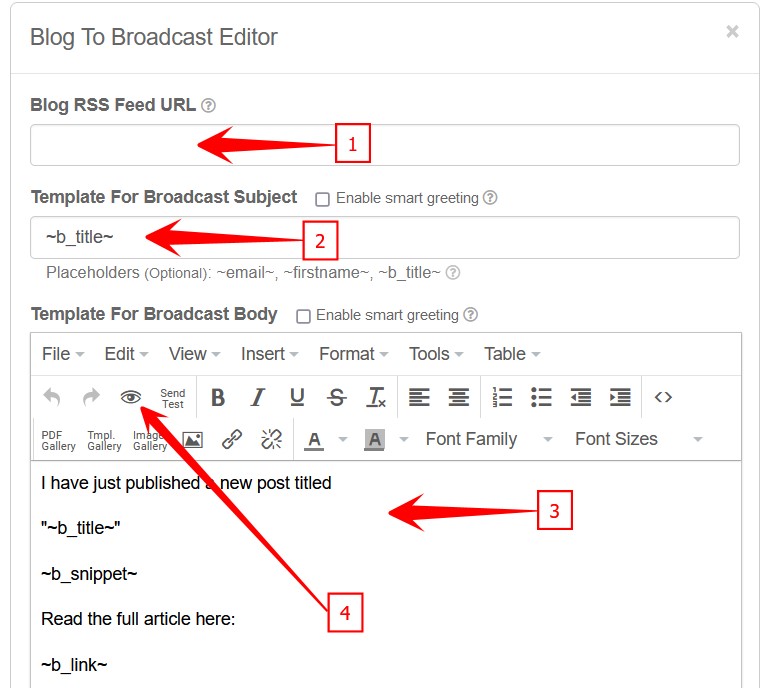The height and width of the screenshot is (688, 769).
Task: Click the background color swatch icon
Action: coord(375,439)
